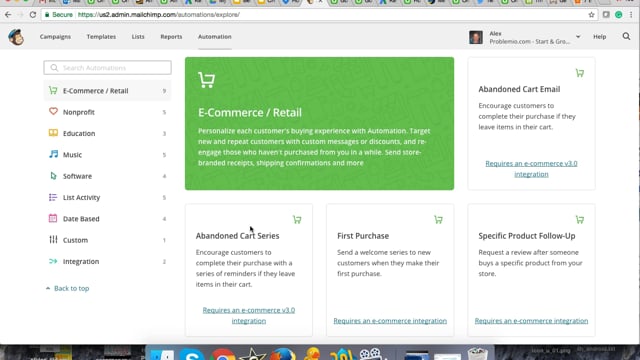
Task: Click the List Activity list icon
Action: pos(53,197)
